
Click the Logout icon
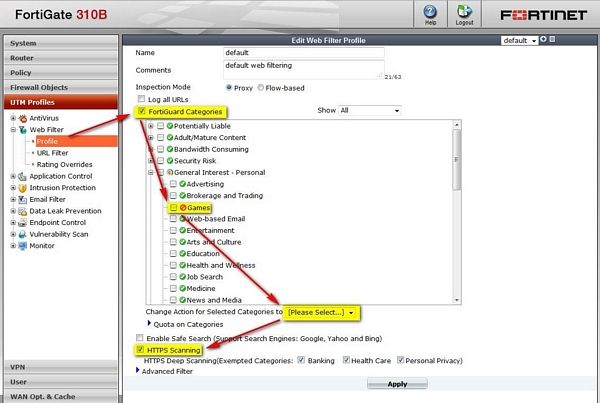(x=464, y=12)
